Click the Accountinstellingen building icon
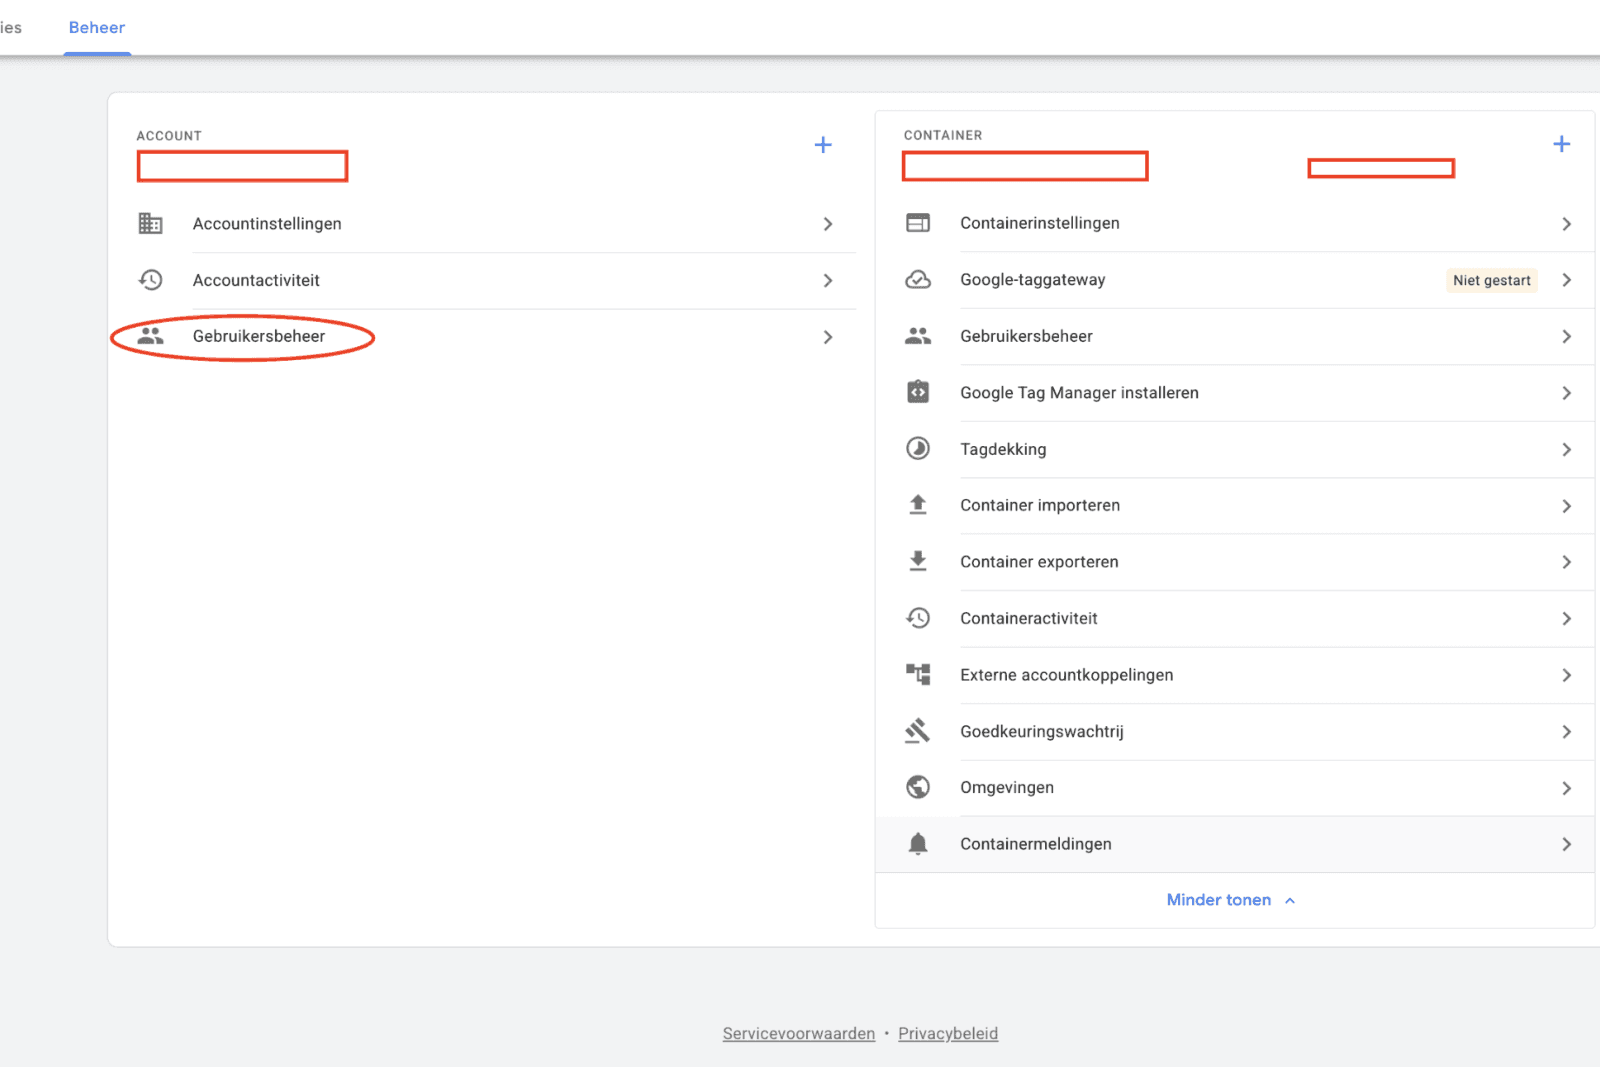Viewport: 1600px width, 1067px height. pos(150,223)
